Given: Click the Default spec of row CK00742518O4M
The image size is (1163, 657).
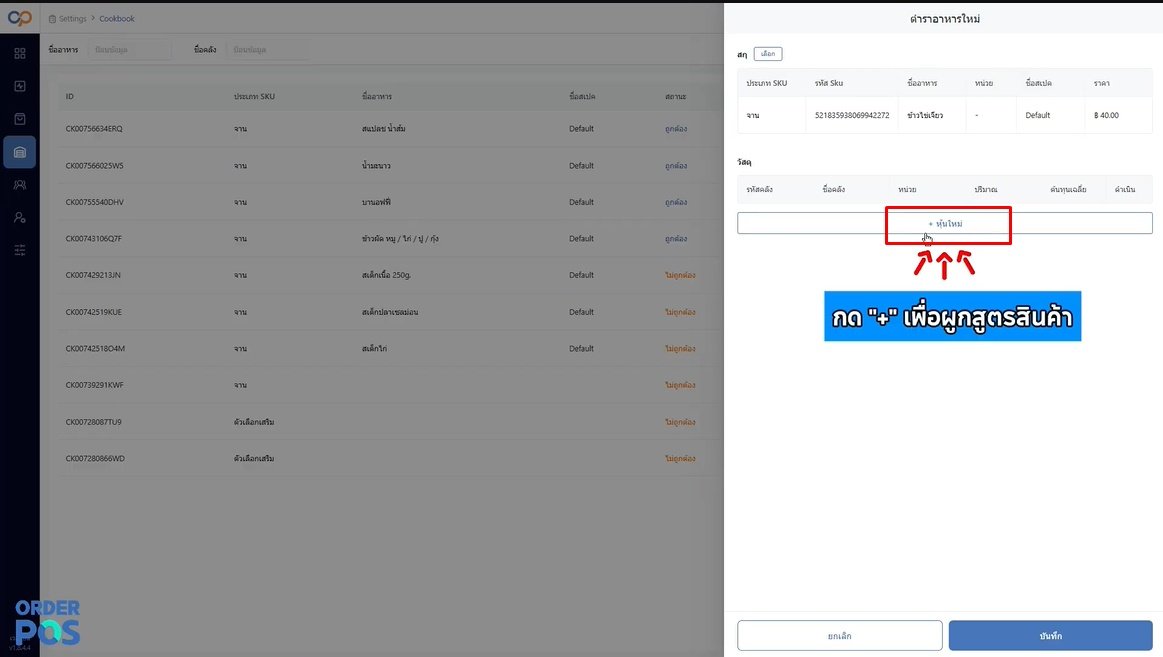Looking at the screenshot, I should (582, 349).
